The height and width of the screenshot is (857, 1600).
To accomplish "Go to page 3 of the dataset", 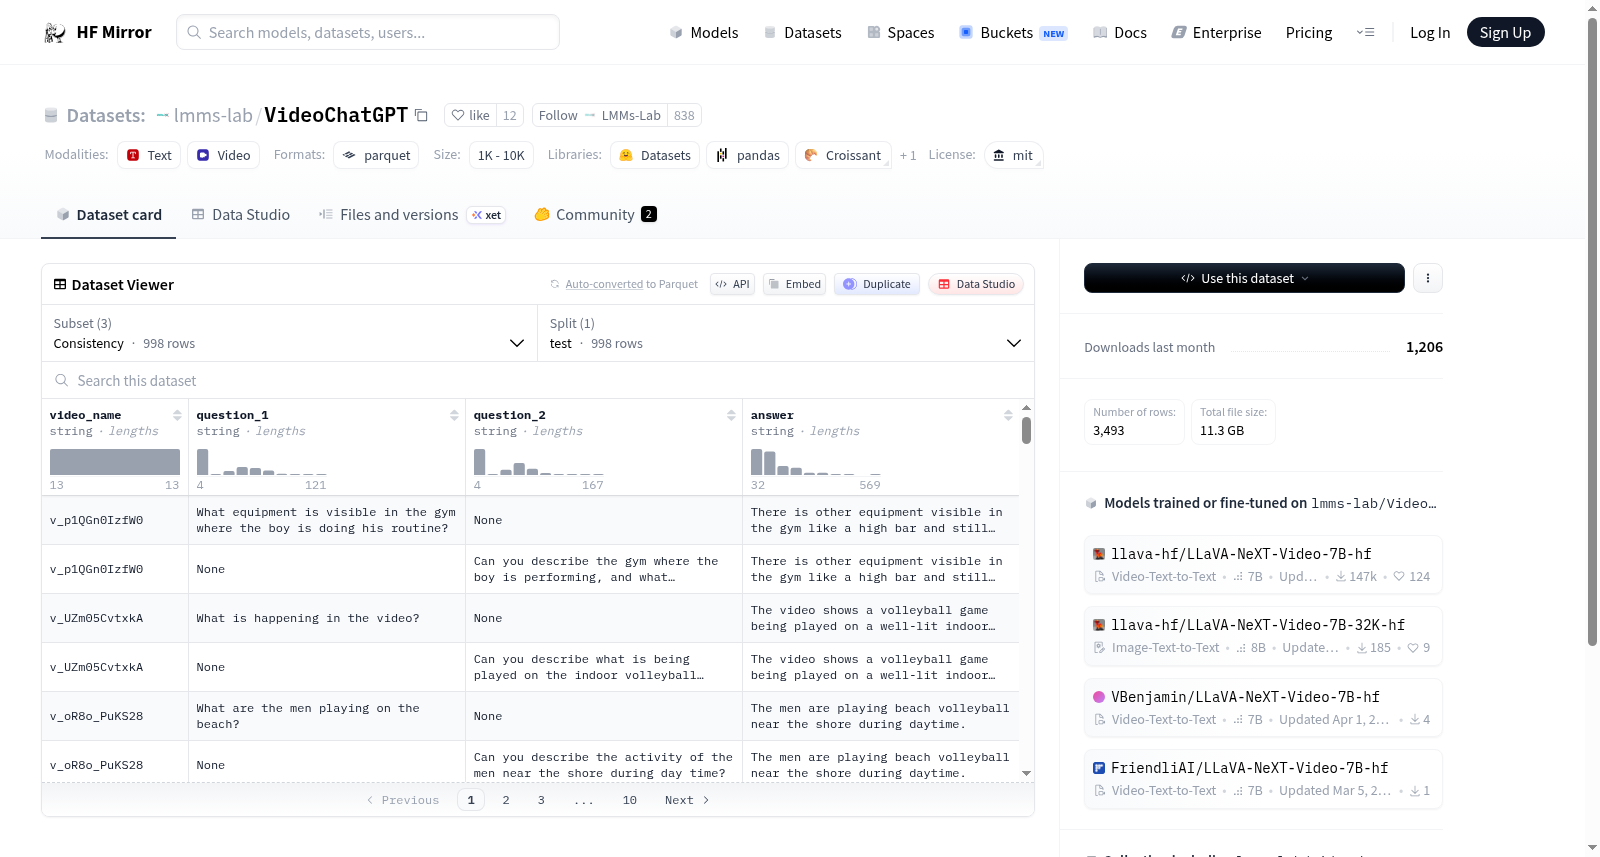I will [x=541, y=800].
